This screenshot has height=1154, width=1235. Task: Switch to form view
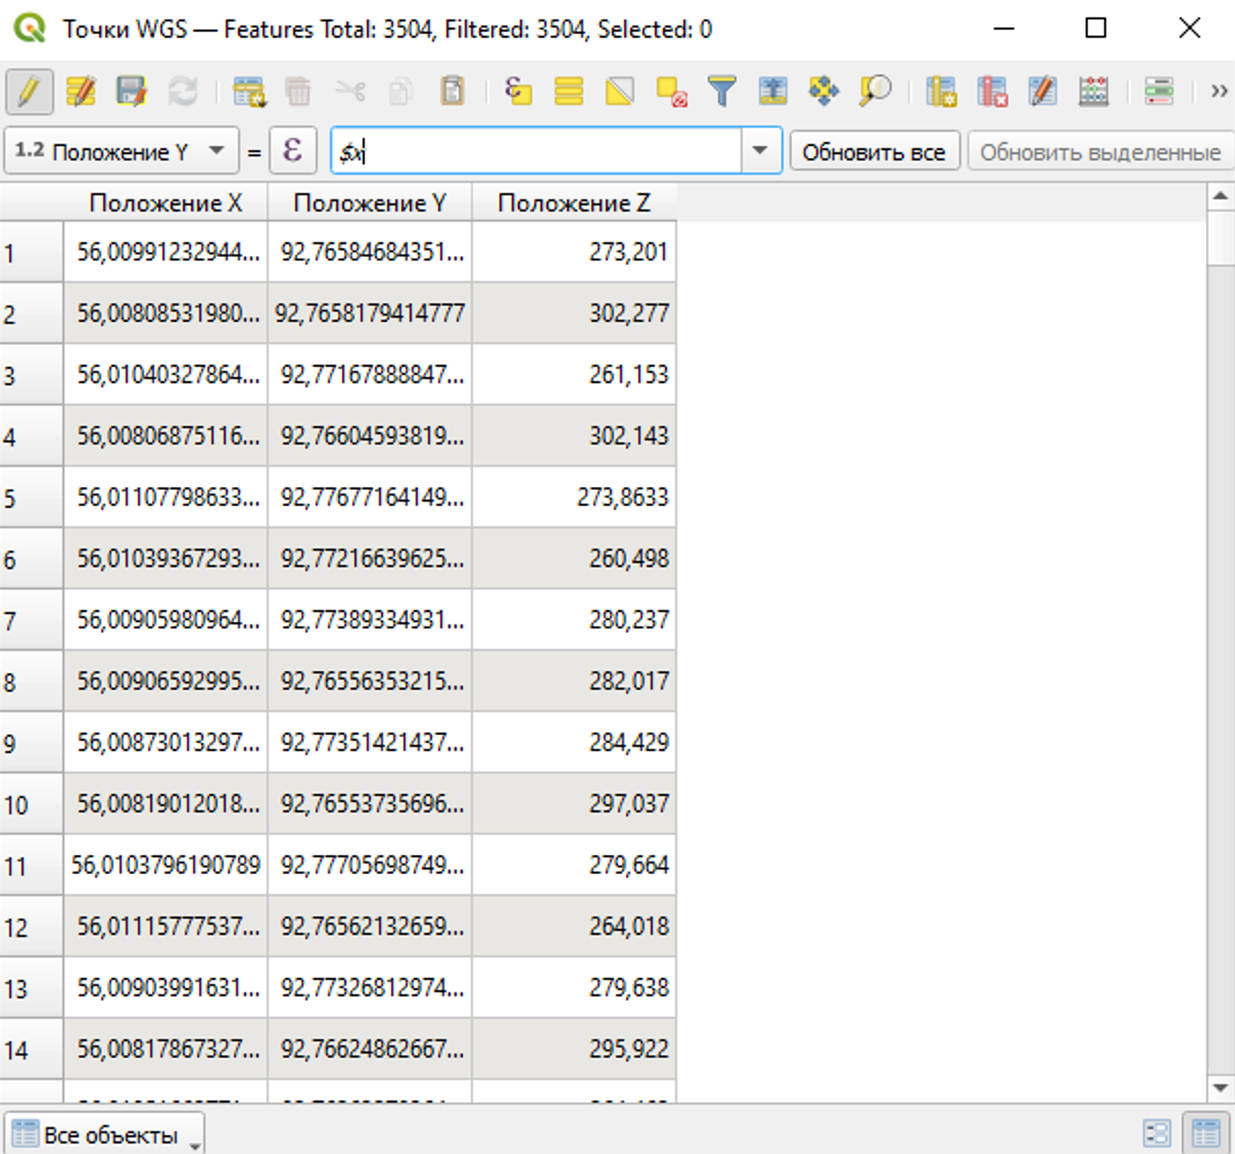coord(1156,1133)
